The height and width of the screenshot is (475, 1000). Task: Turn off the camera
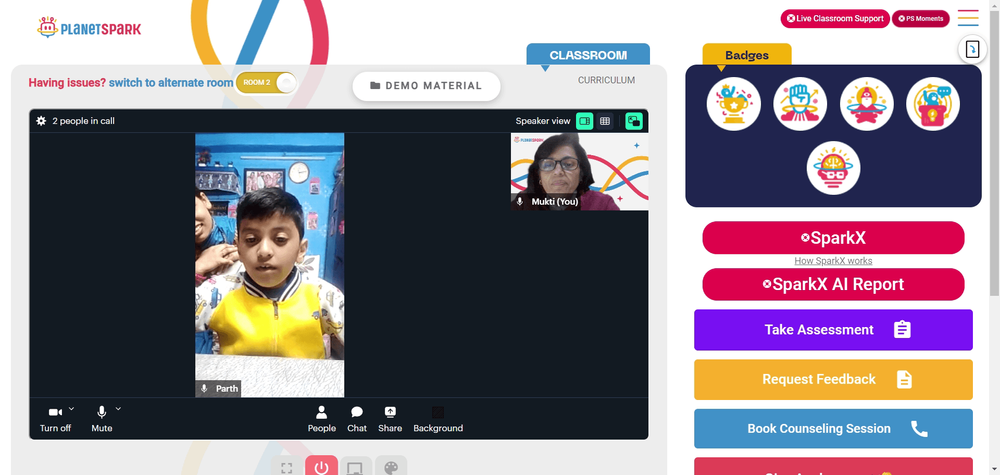(x=55, y=420)
